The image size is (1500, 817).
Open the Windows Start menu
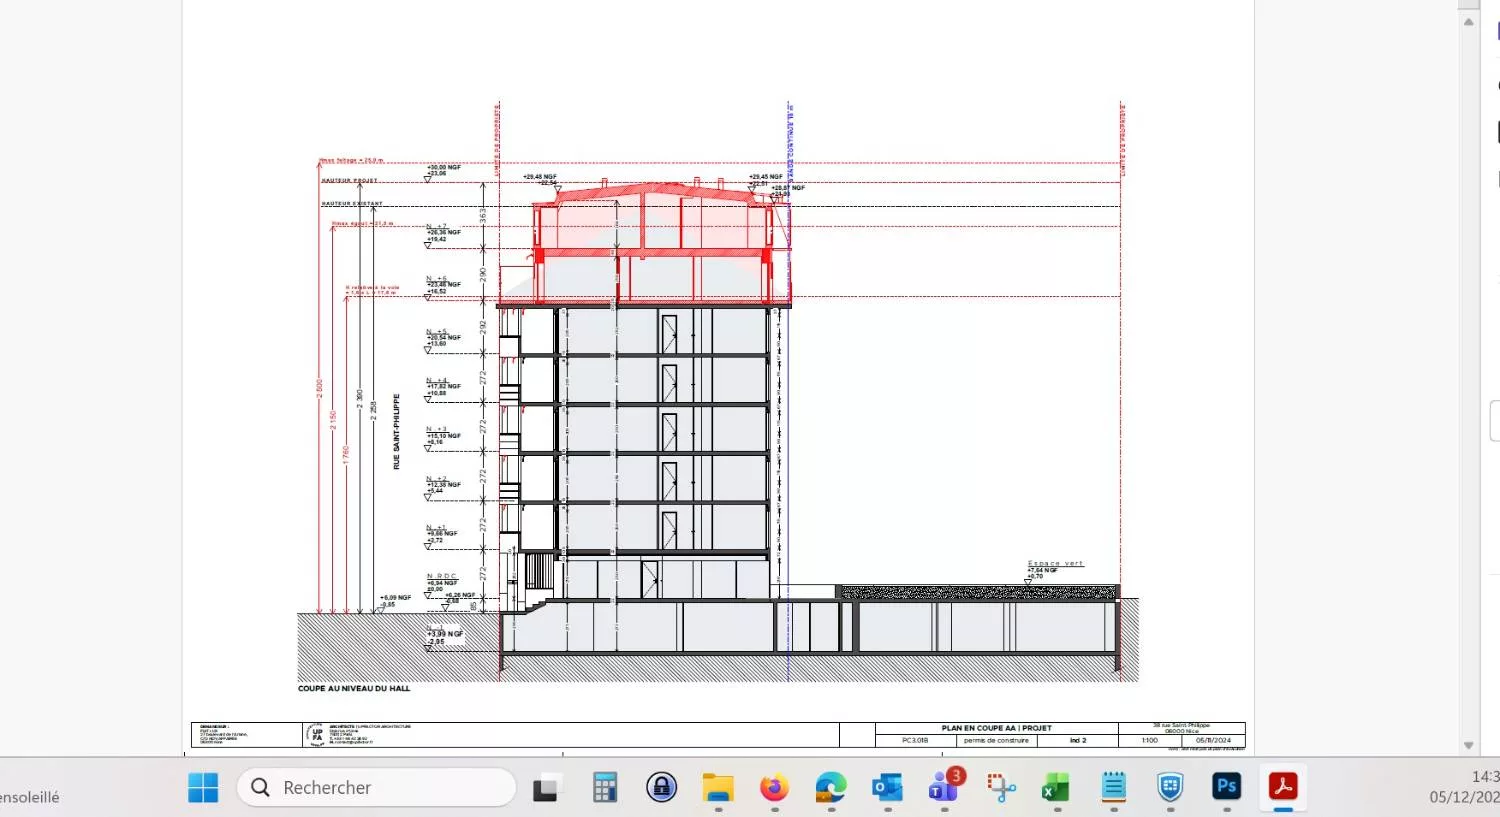pos(203,787)
